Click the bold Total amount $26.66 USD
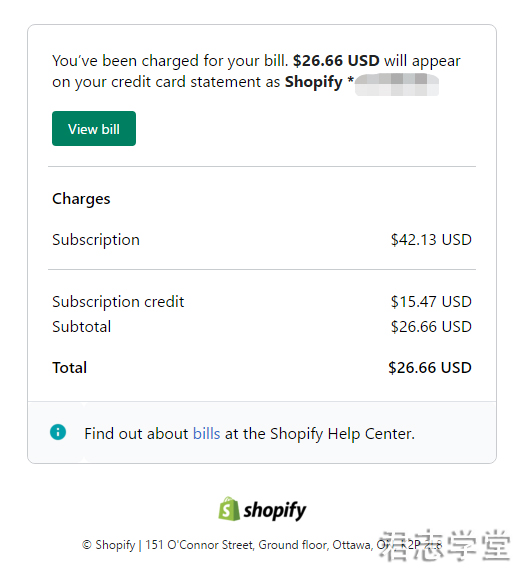The image size is (529, 578). [430, 368]
